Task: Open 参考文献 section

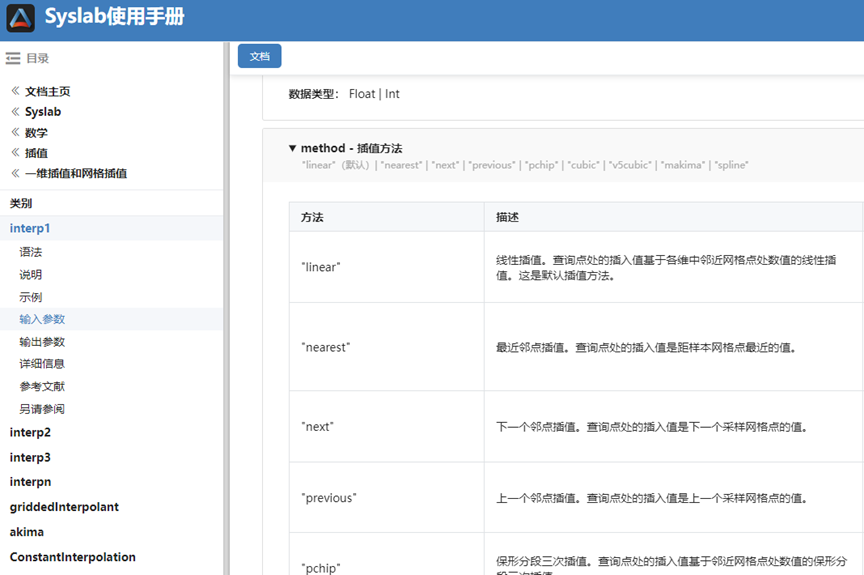Action: tap(42, 387)
